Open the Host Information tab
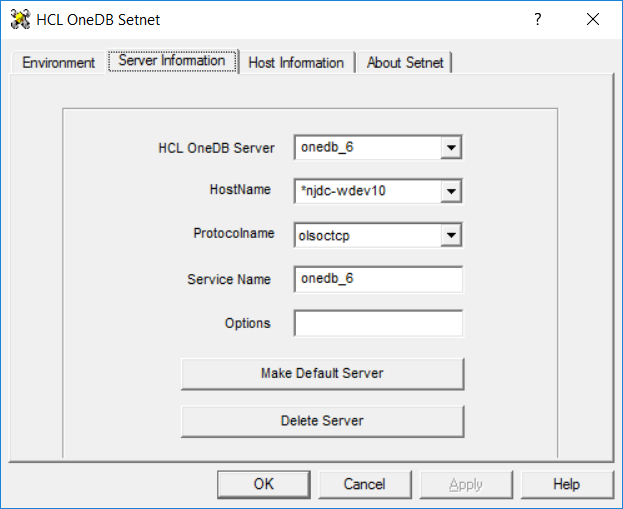Viewport: 623px width, 509px height. [x=296, y=63]
